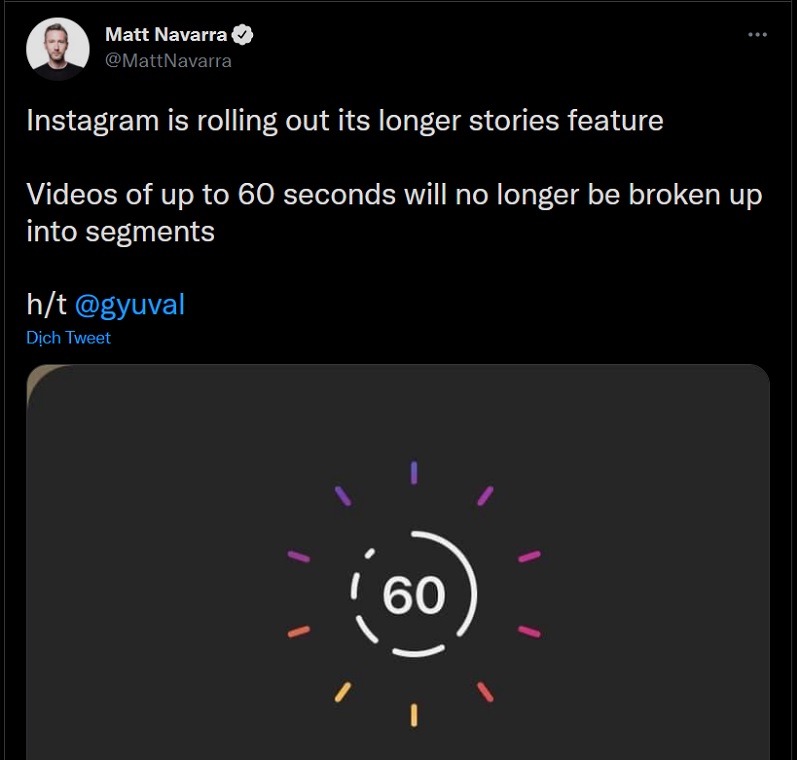This screenshot has width=800, height=760.
Task: Translate the post via "Dịch Tweet"
Action: pos(68,338)
